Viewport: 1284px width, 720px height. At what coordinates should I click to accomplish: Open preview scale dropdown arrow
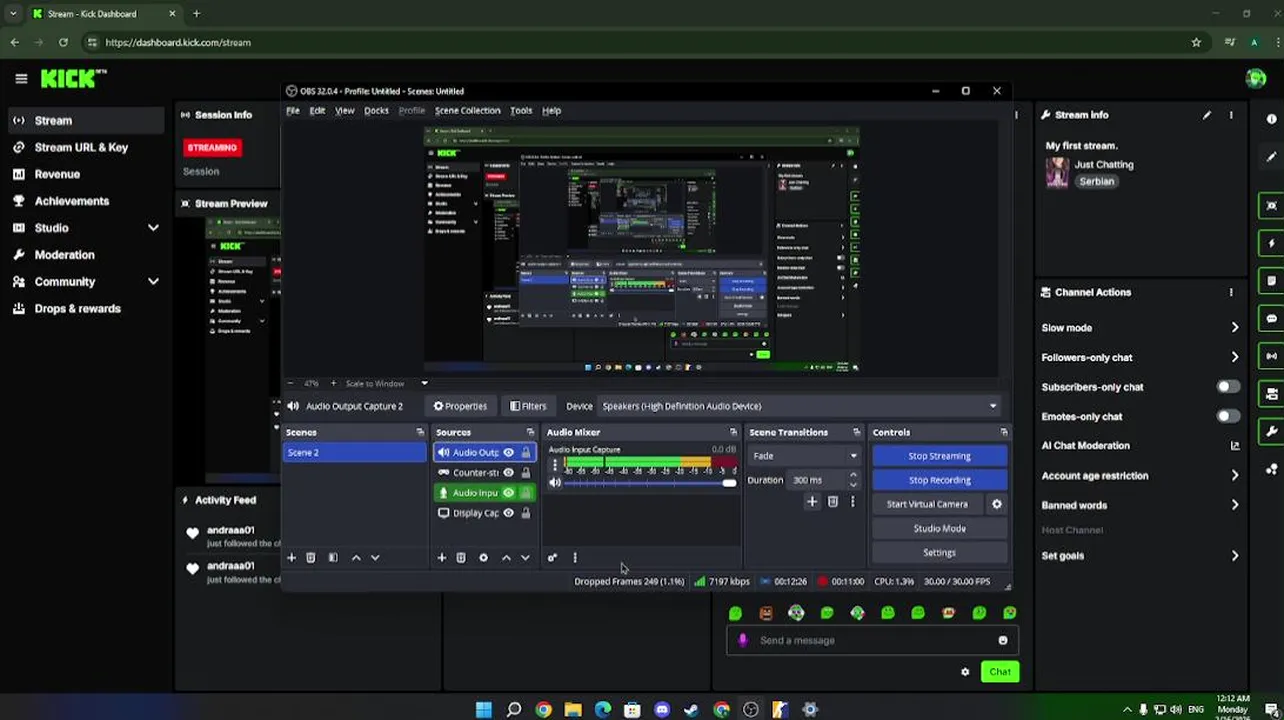[x=424, y=383]
